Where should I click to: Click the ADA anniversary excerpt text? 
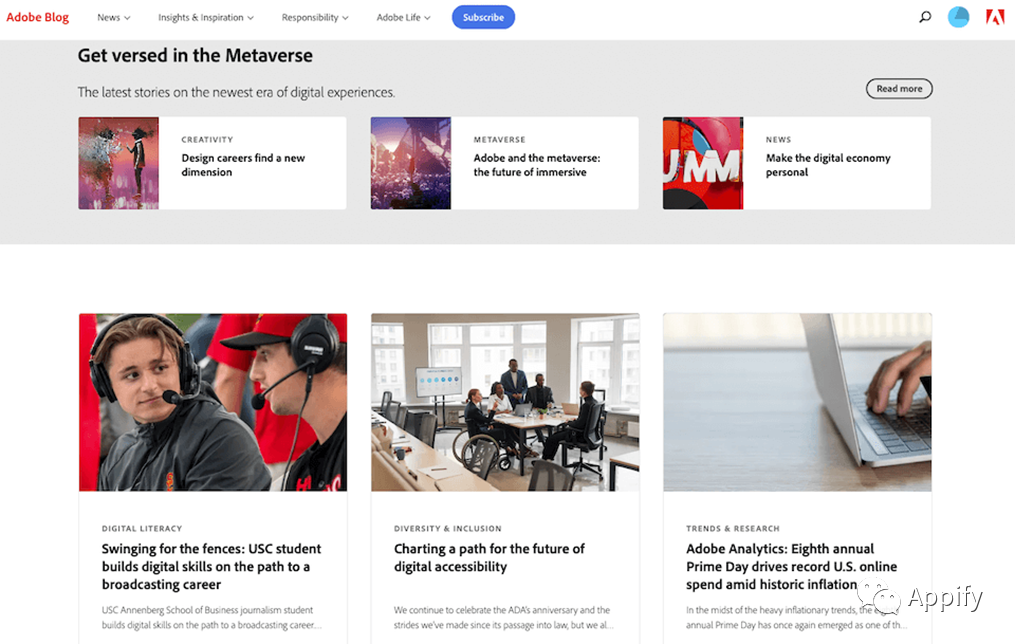click(x=503, y=617)
